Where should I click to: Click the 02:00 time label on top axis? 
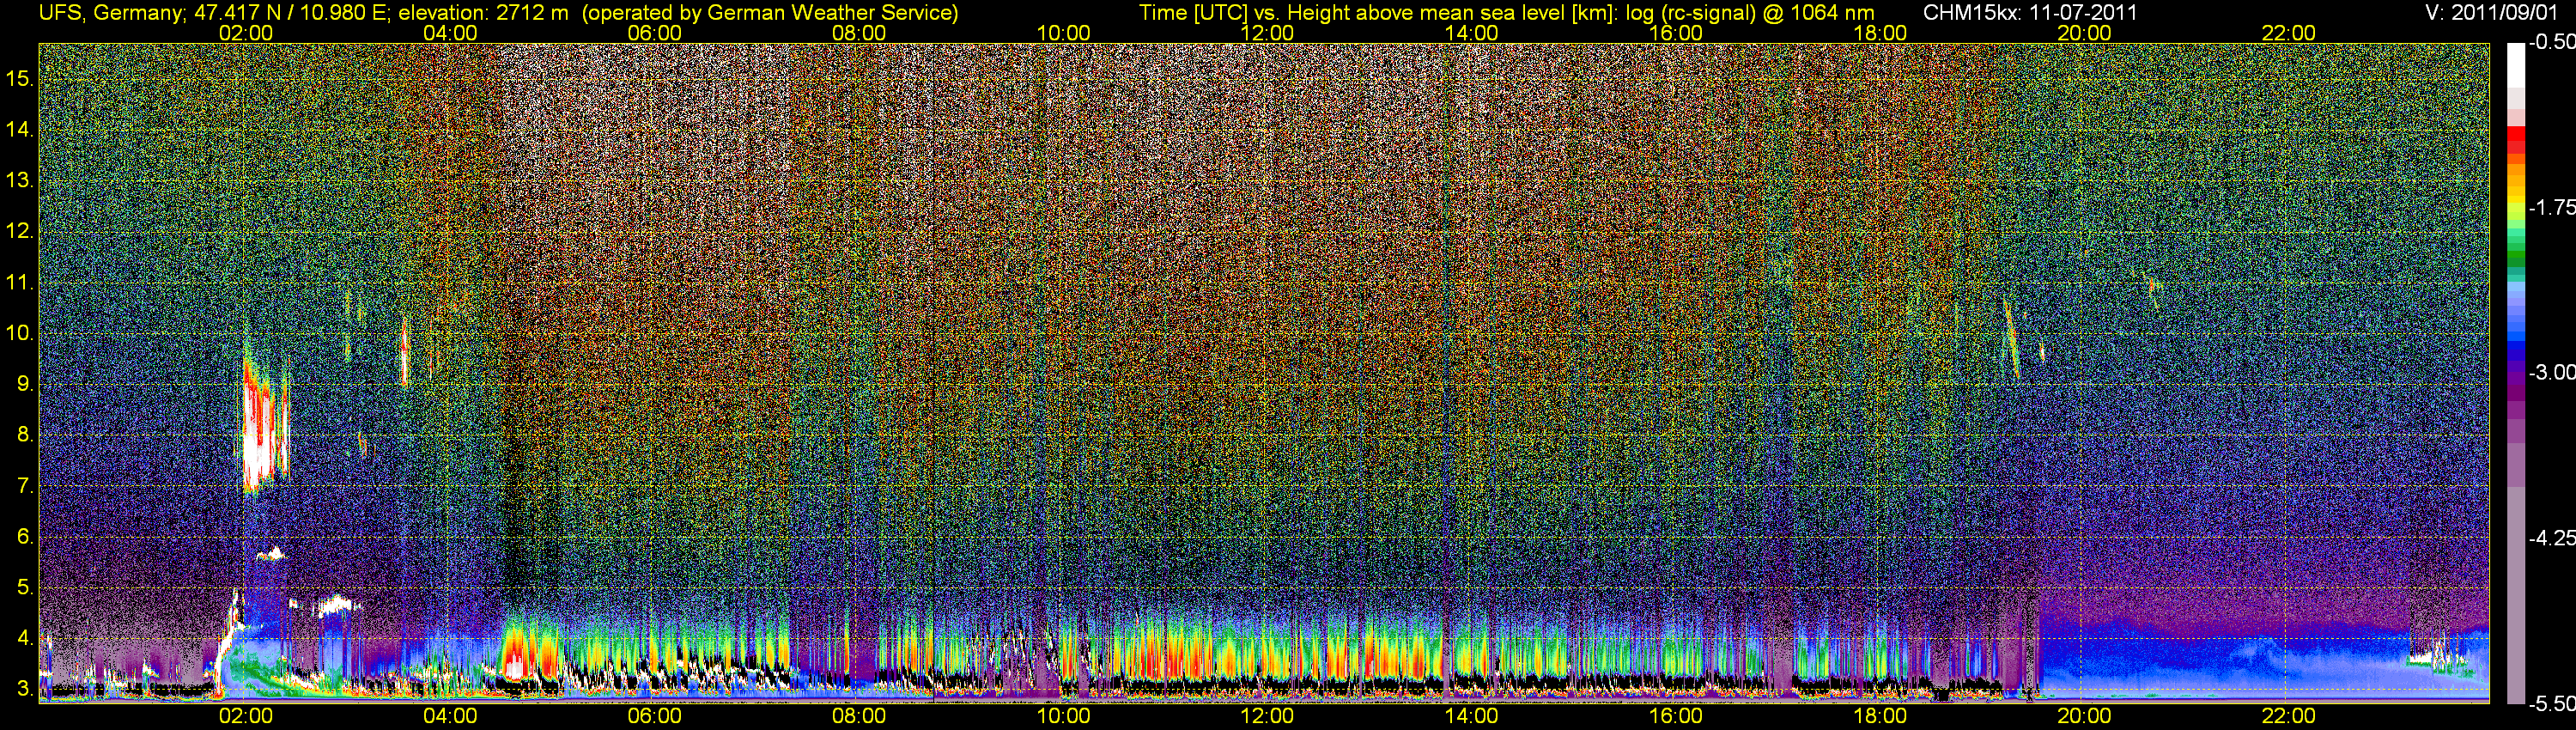(x=245, y=33)
